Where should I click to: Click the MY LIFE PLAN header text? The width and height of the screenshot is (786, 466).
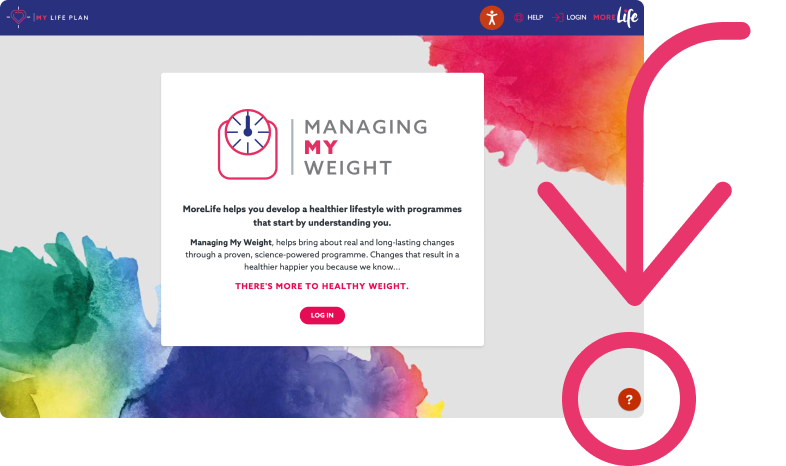[62, 18]
